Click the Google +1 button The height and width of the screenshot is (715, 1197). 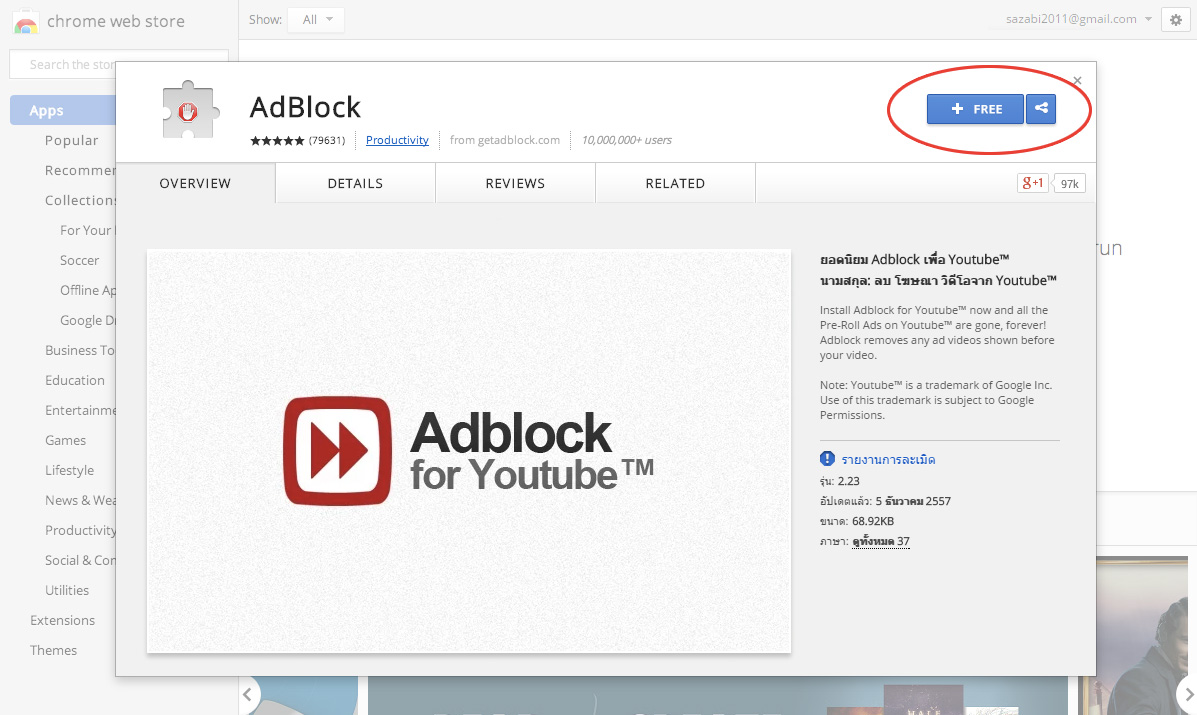1033,183
